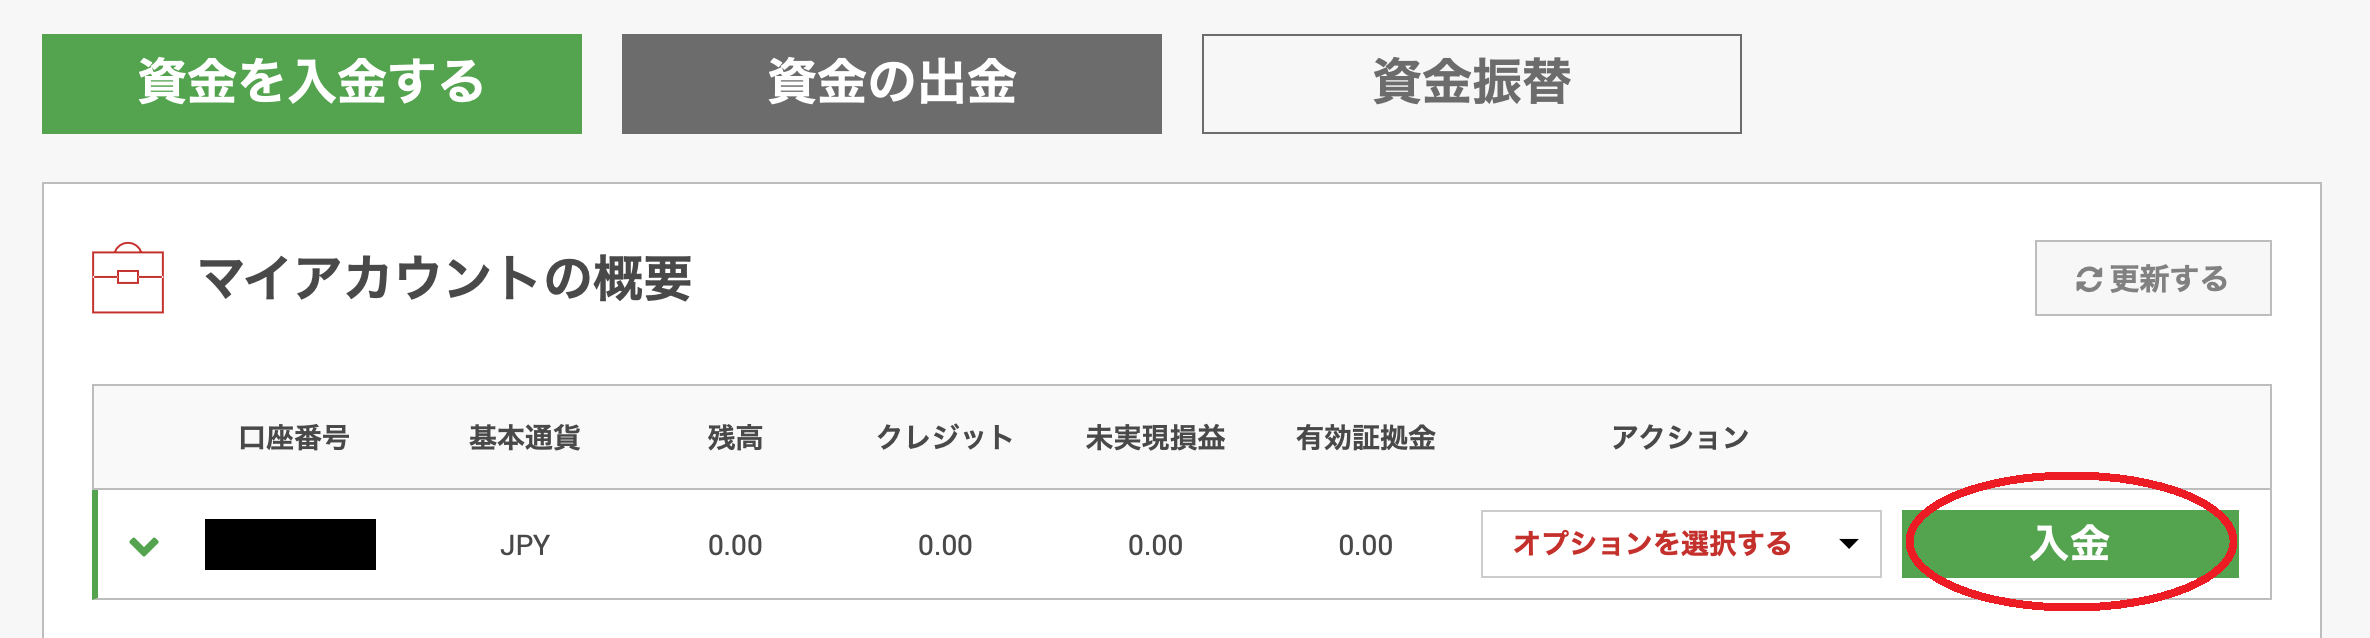Open the オプションを選択する dropdown

pyautogui.click(x=1680, y=544)
